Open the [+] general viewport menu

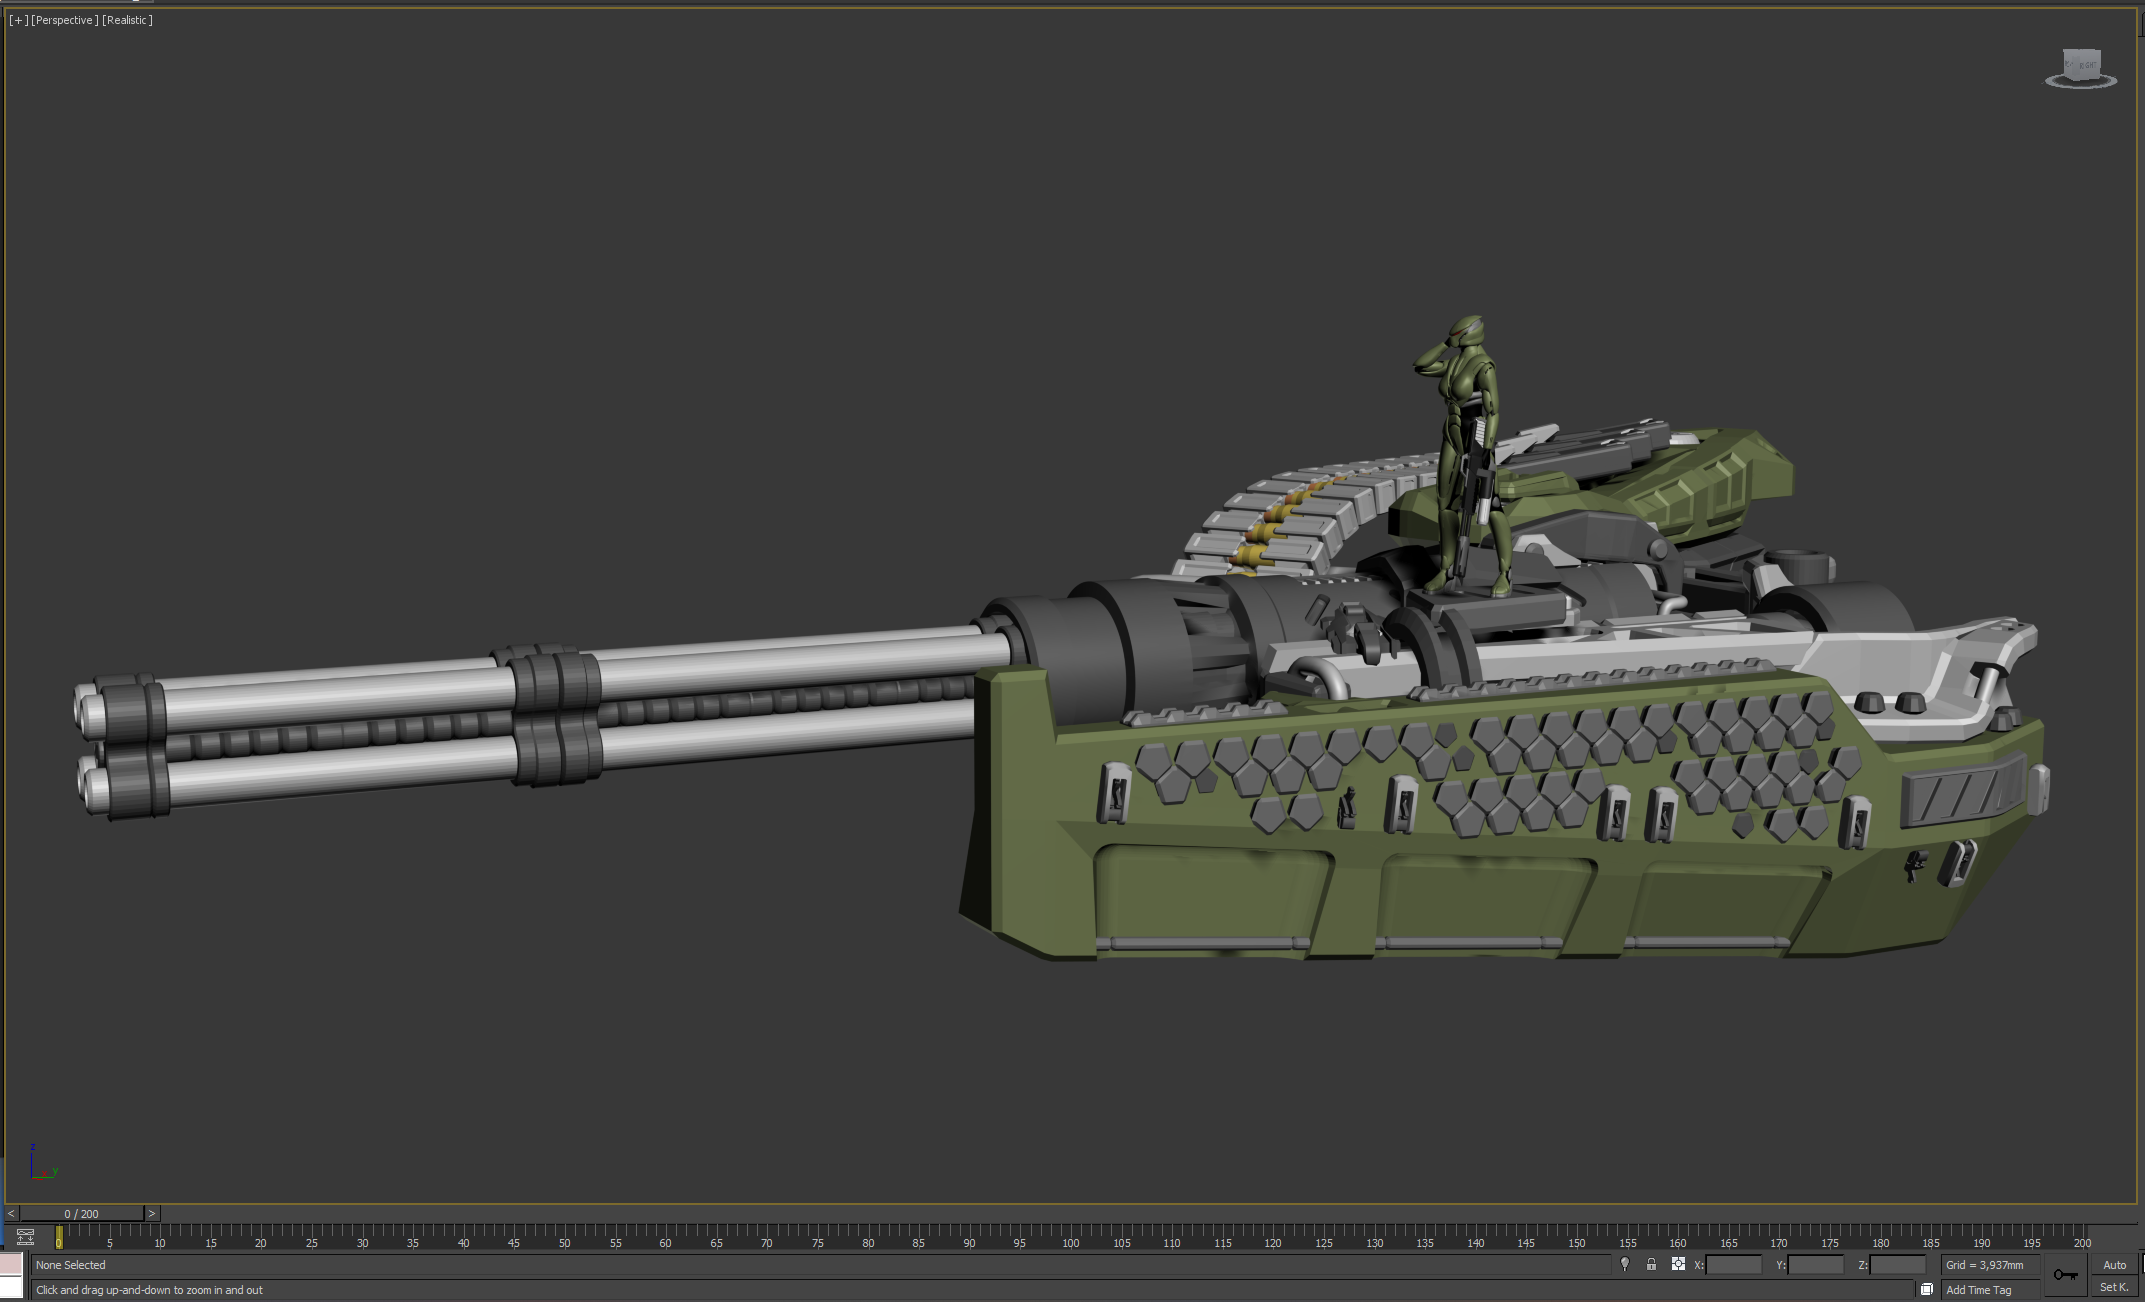coord(18,20)
